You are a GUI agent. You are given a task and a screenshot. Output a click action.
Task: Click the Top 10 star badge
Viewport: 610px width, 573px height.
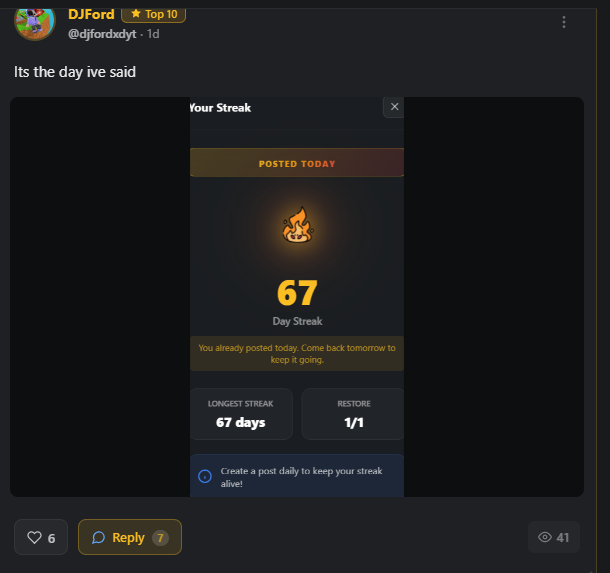point(154,15)
